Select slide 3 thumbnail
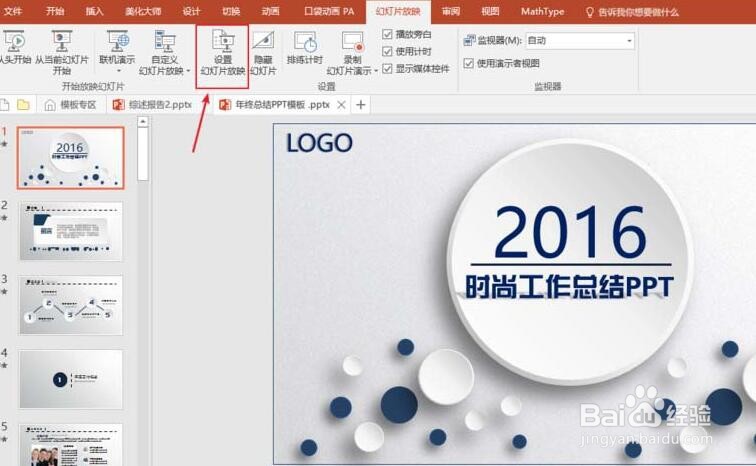The height and width of the screenshot is (466, 756). pos(71,305)
